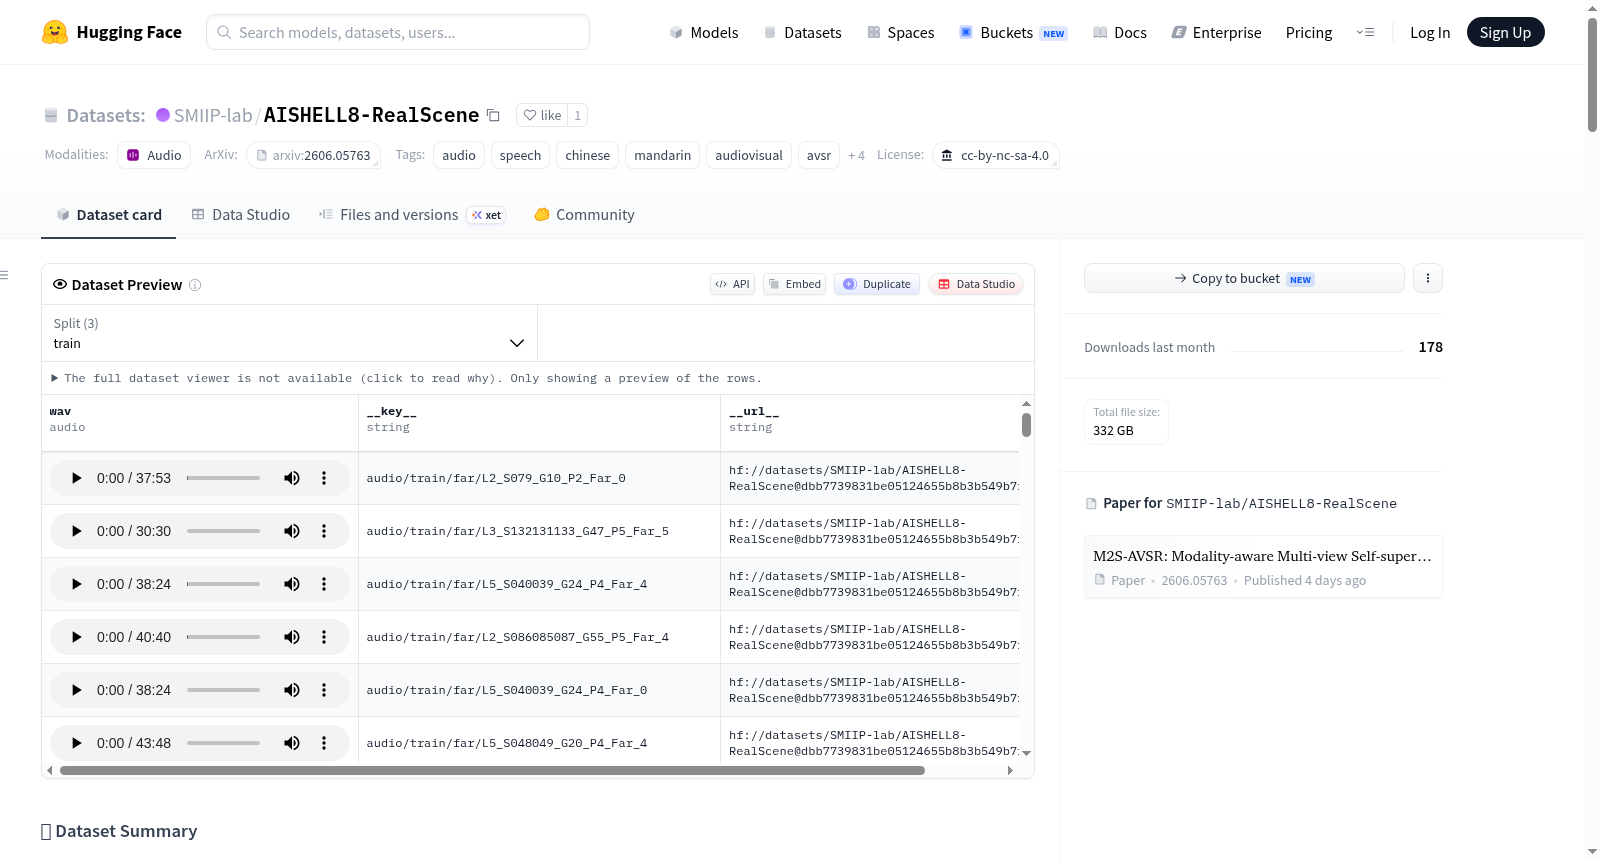Image resolution: width=1600 pixels, height=861 pixels.
Task: Click the page vertical scrollbar
Action: pyautogui.click(x=1592, y=75)
